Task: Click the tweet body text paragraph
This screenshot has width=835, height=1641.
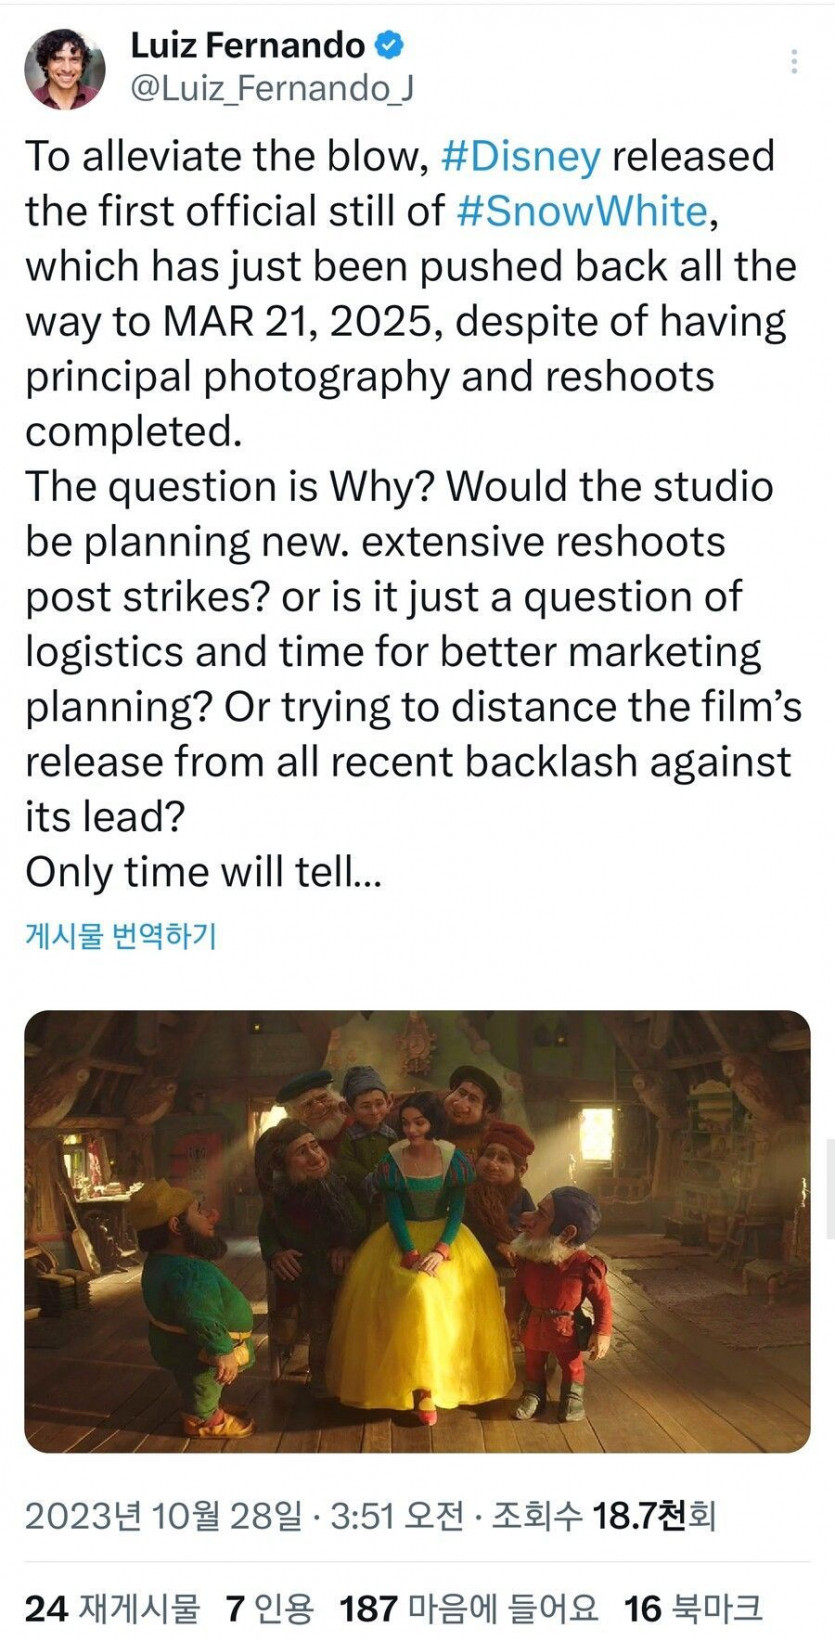Action: (413, 514)
